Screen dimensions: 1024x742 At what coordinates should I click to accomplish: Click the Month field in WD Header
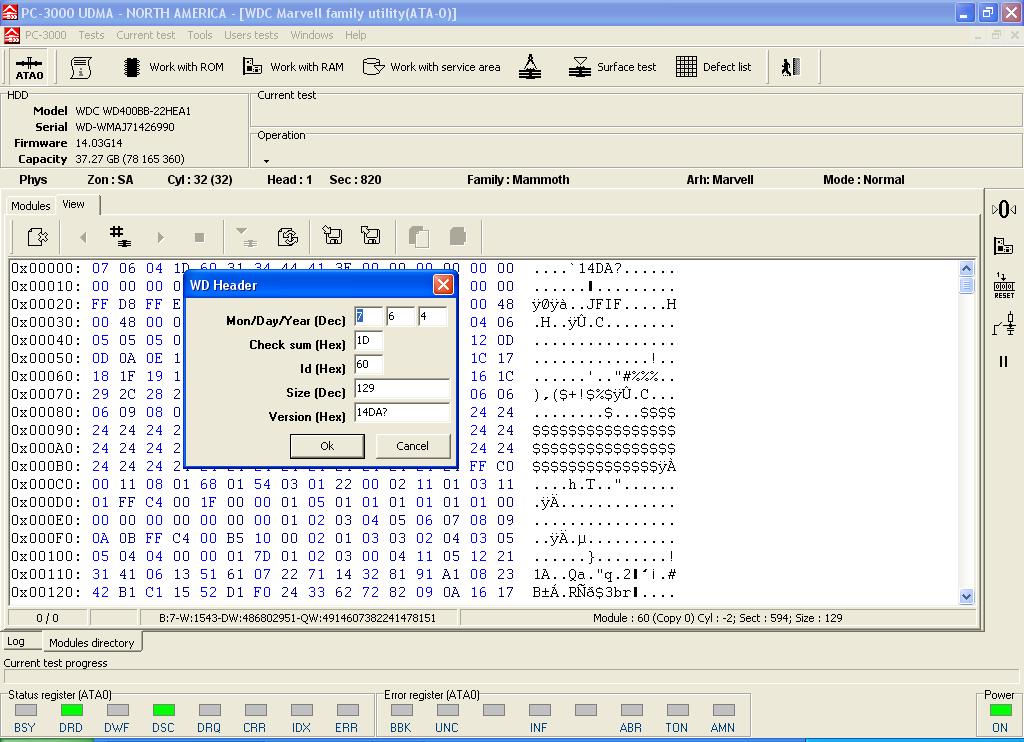tap(368, 316)
